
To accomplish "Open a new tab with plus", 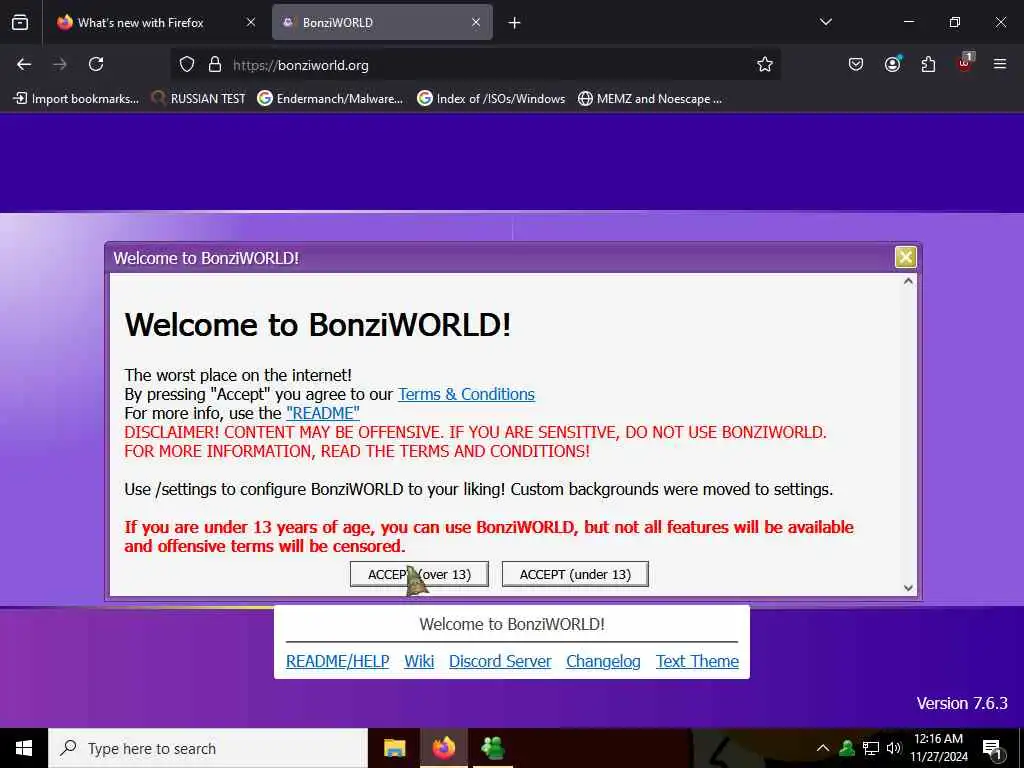I will [x=514, y=23].
